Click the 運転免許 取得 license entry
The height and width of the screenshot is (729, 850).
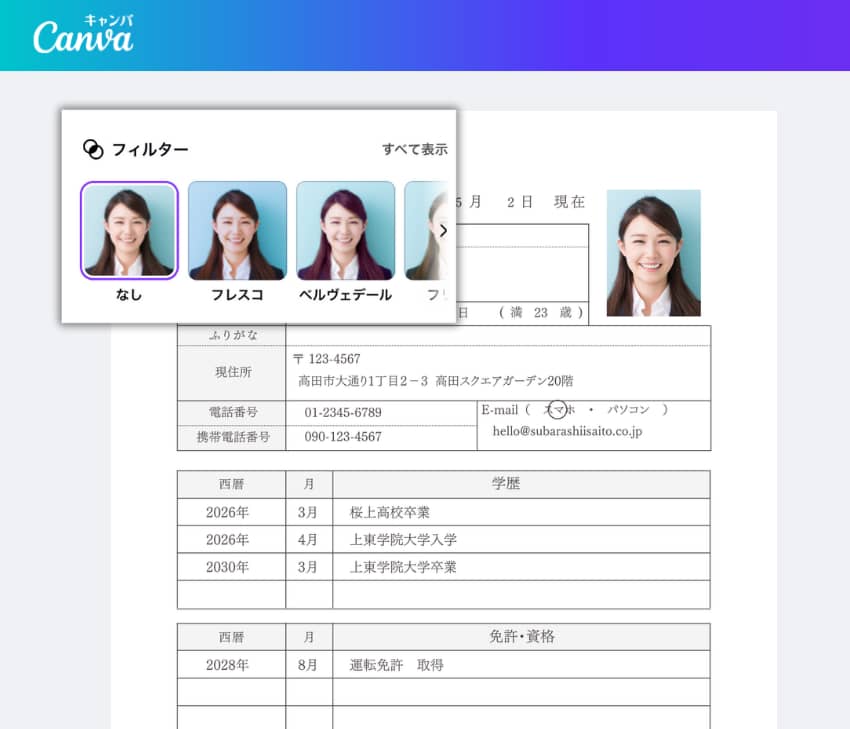pyautogui.click(x=396, y=664)
